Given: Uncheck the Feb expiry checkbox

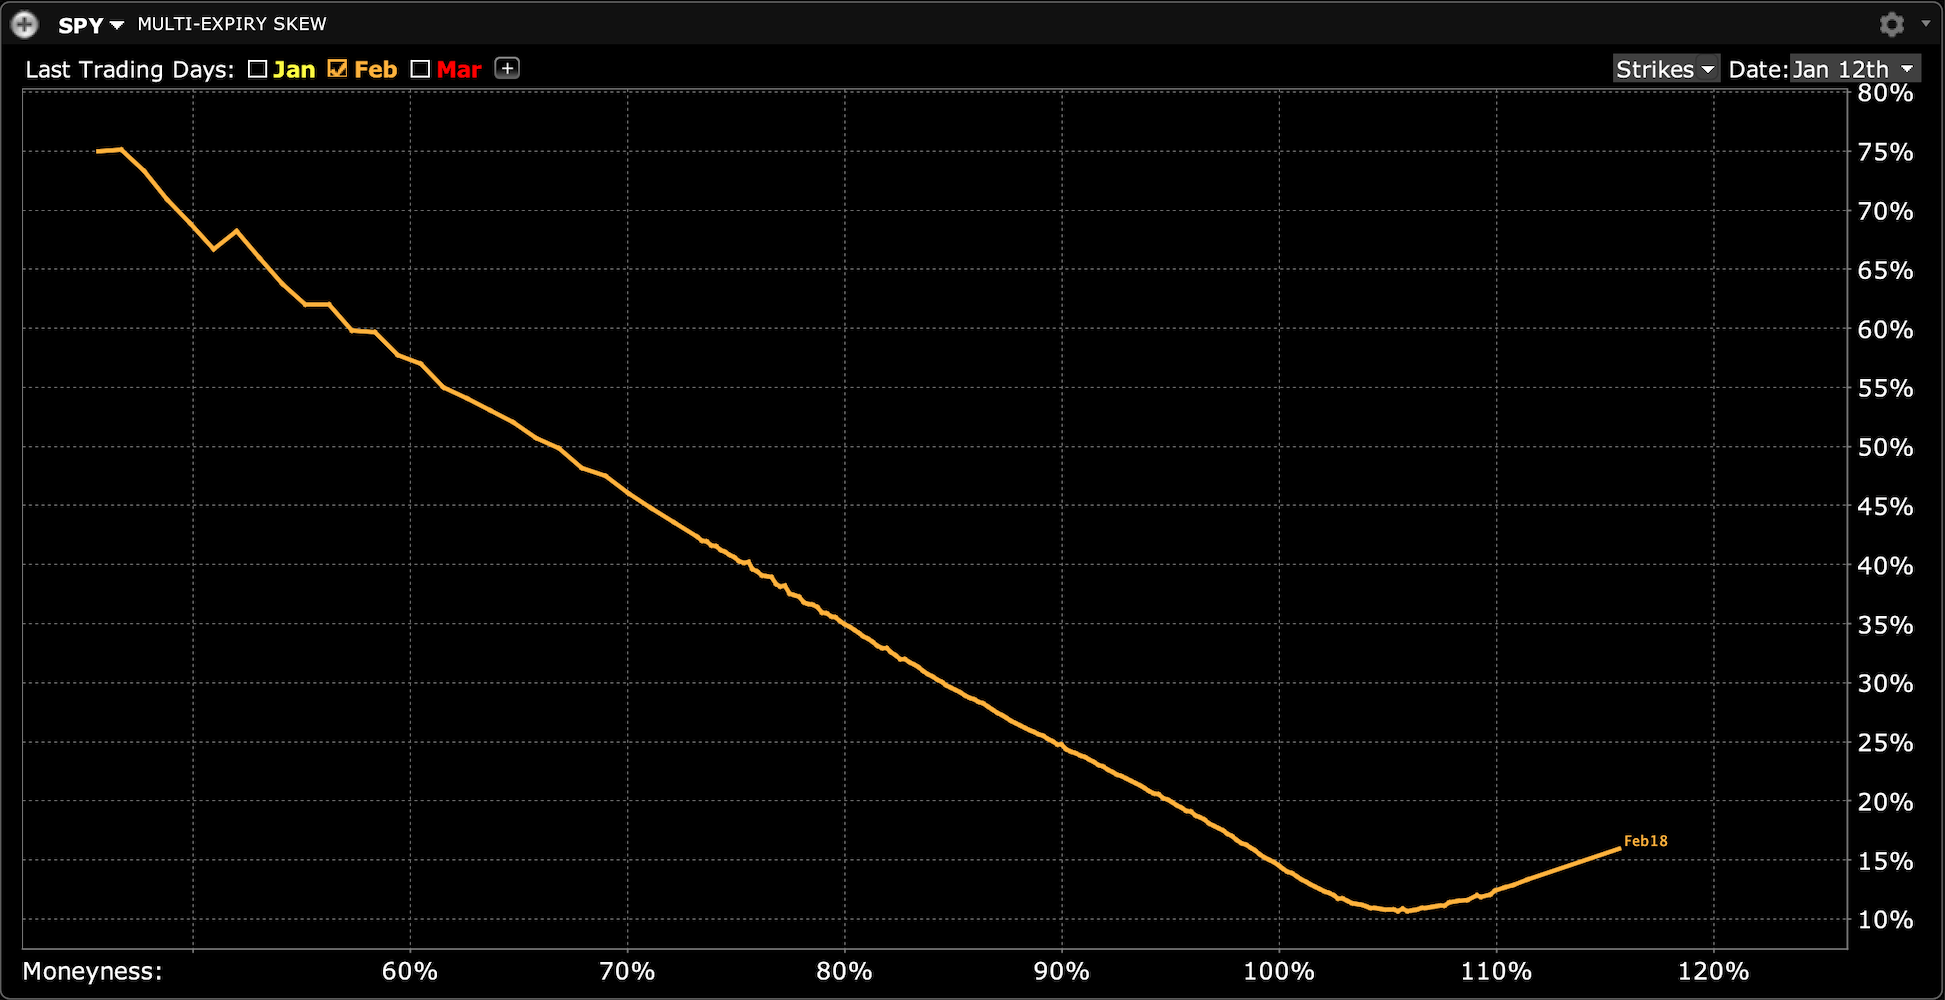Looking at the screenshot, I should (x=338, y=69).
